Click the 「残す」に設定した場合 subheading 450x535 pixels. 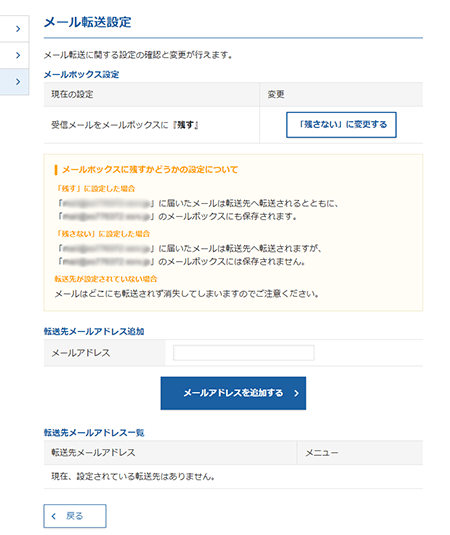click(x=96, y=189)
